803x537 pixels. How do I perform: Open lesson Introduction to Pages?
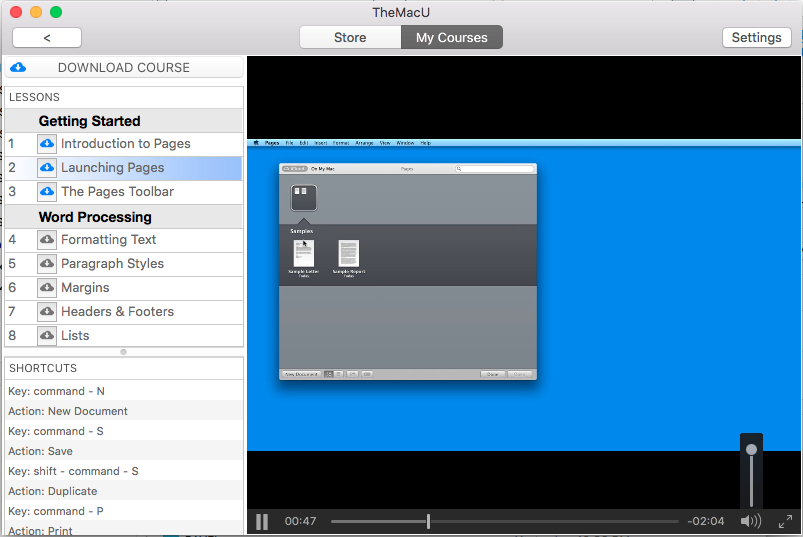[x=125, y=144]
